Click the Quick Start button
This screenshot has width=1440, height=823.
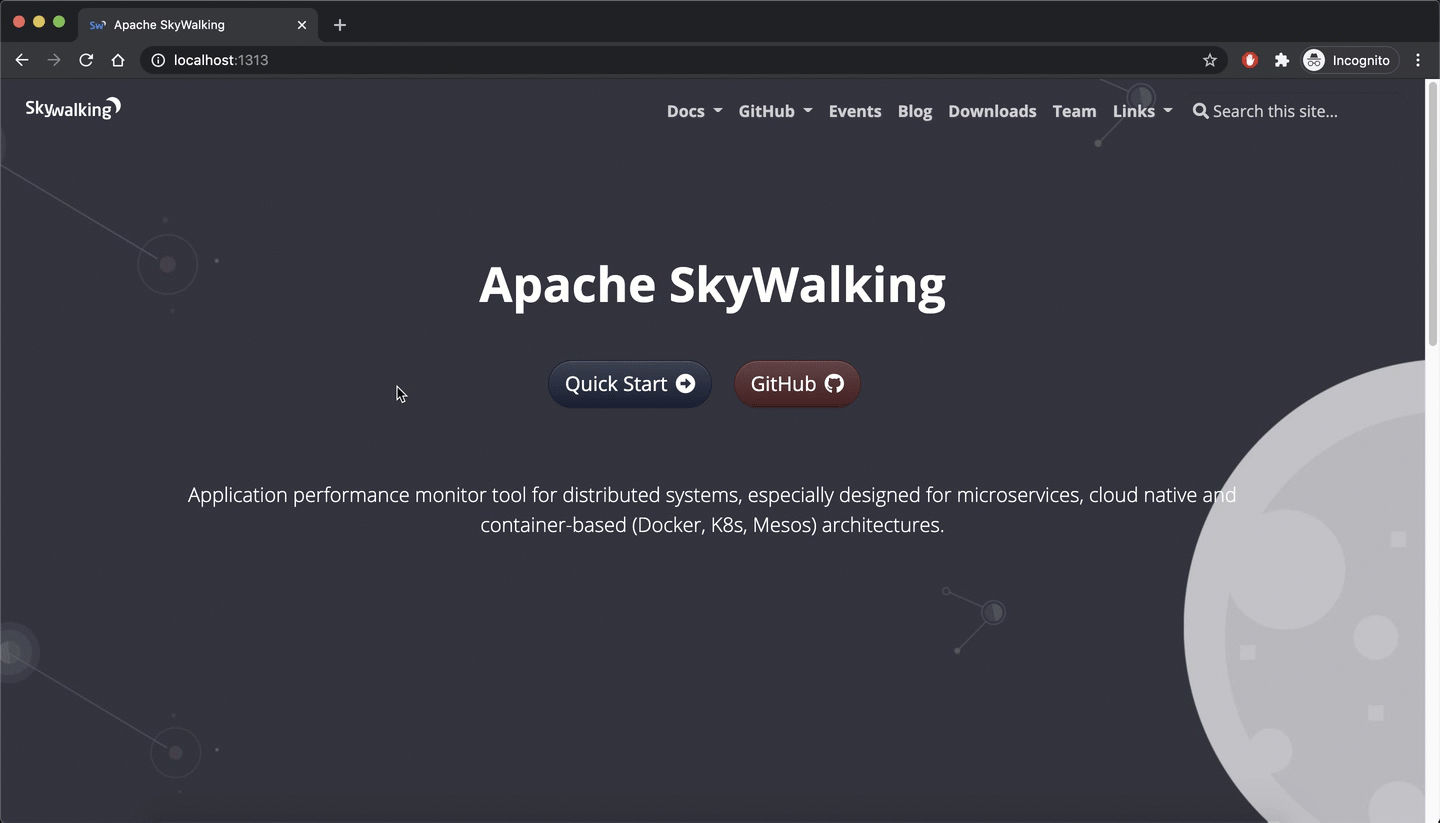pos(630,384)
